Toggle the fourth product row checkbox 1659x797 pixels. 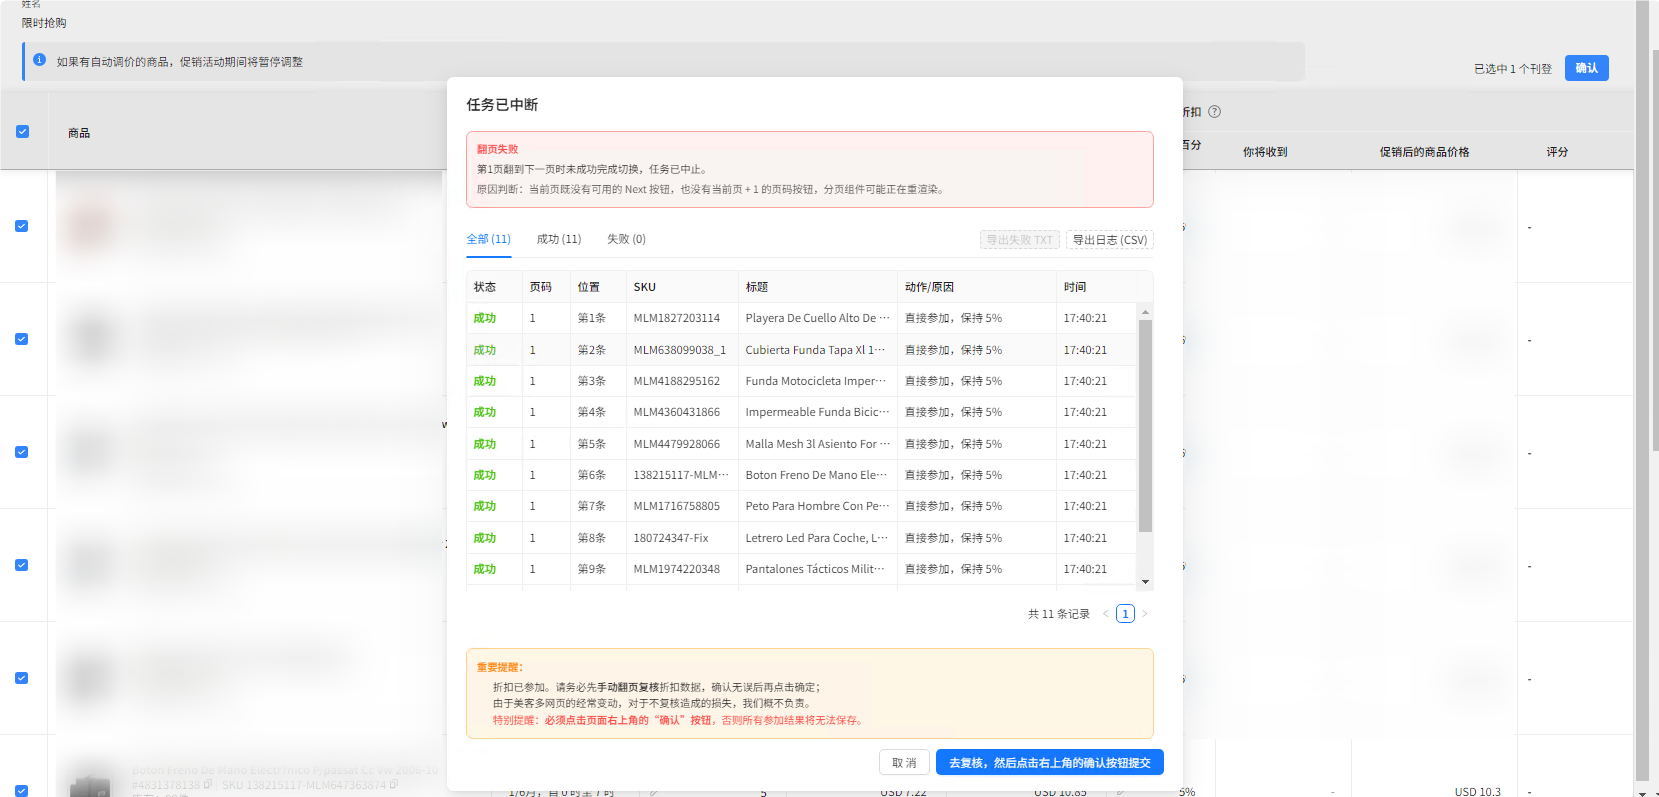click(21, 565)
